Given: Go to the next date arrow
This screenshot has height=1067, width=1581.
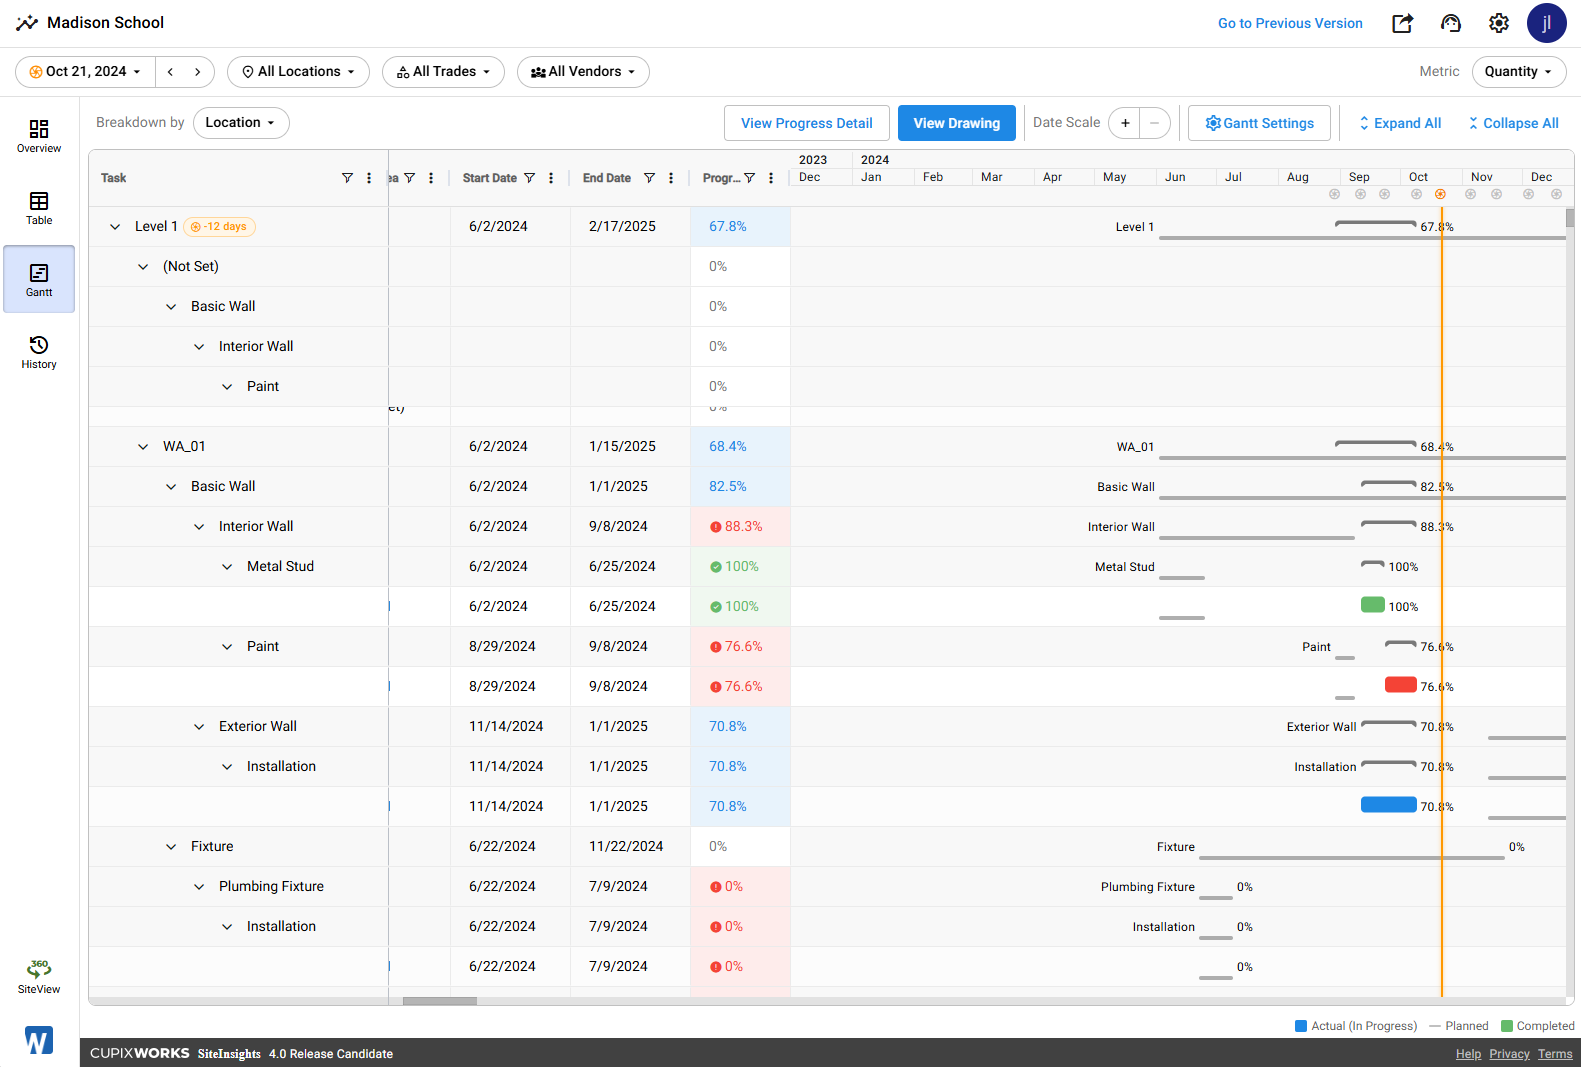Looking at the screenshot, I should point(198,72).
